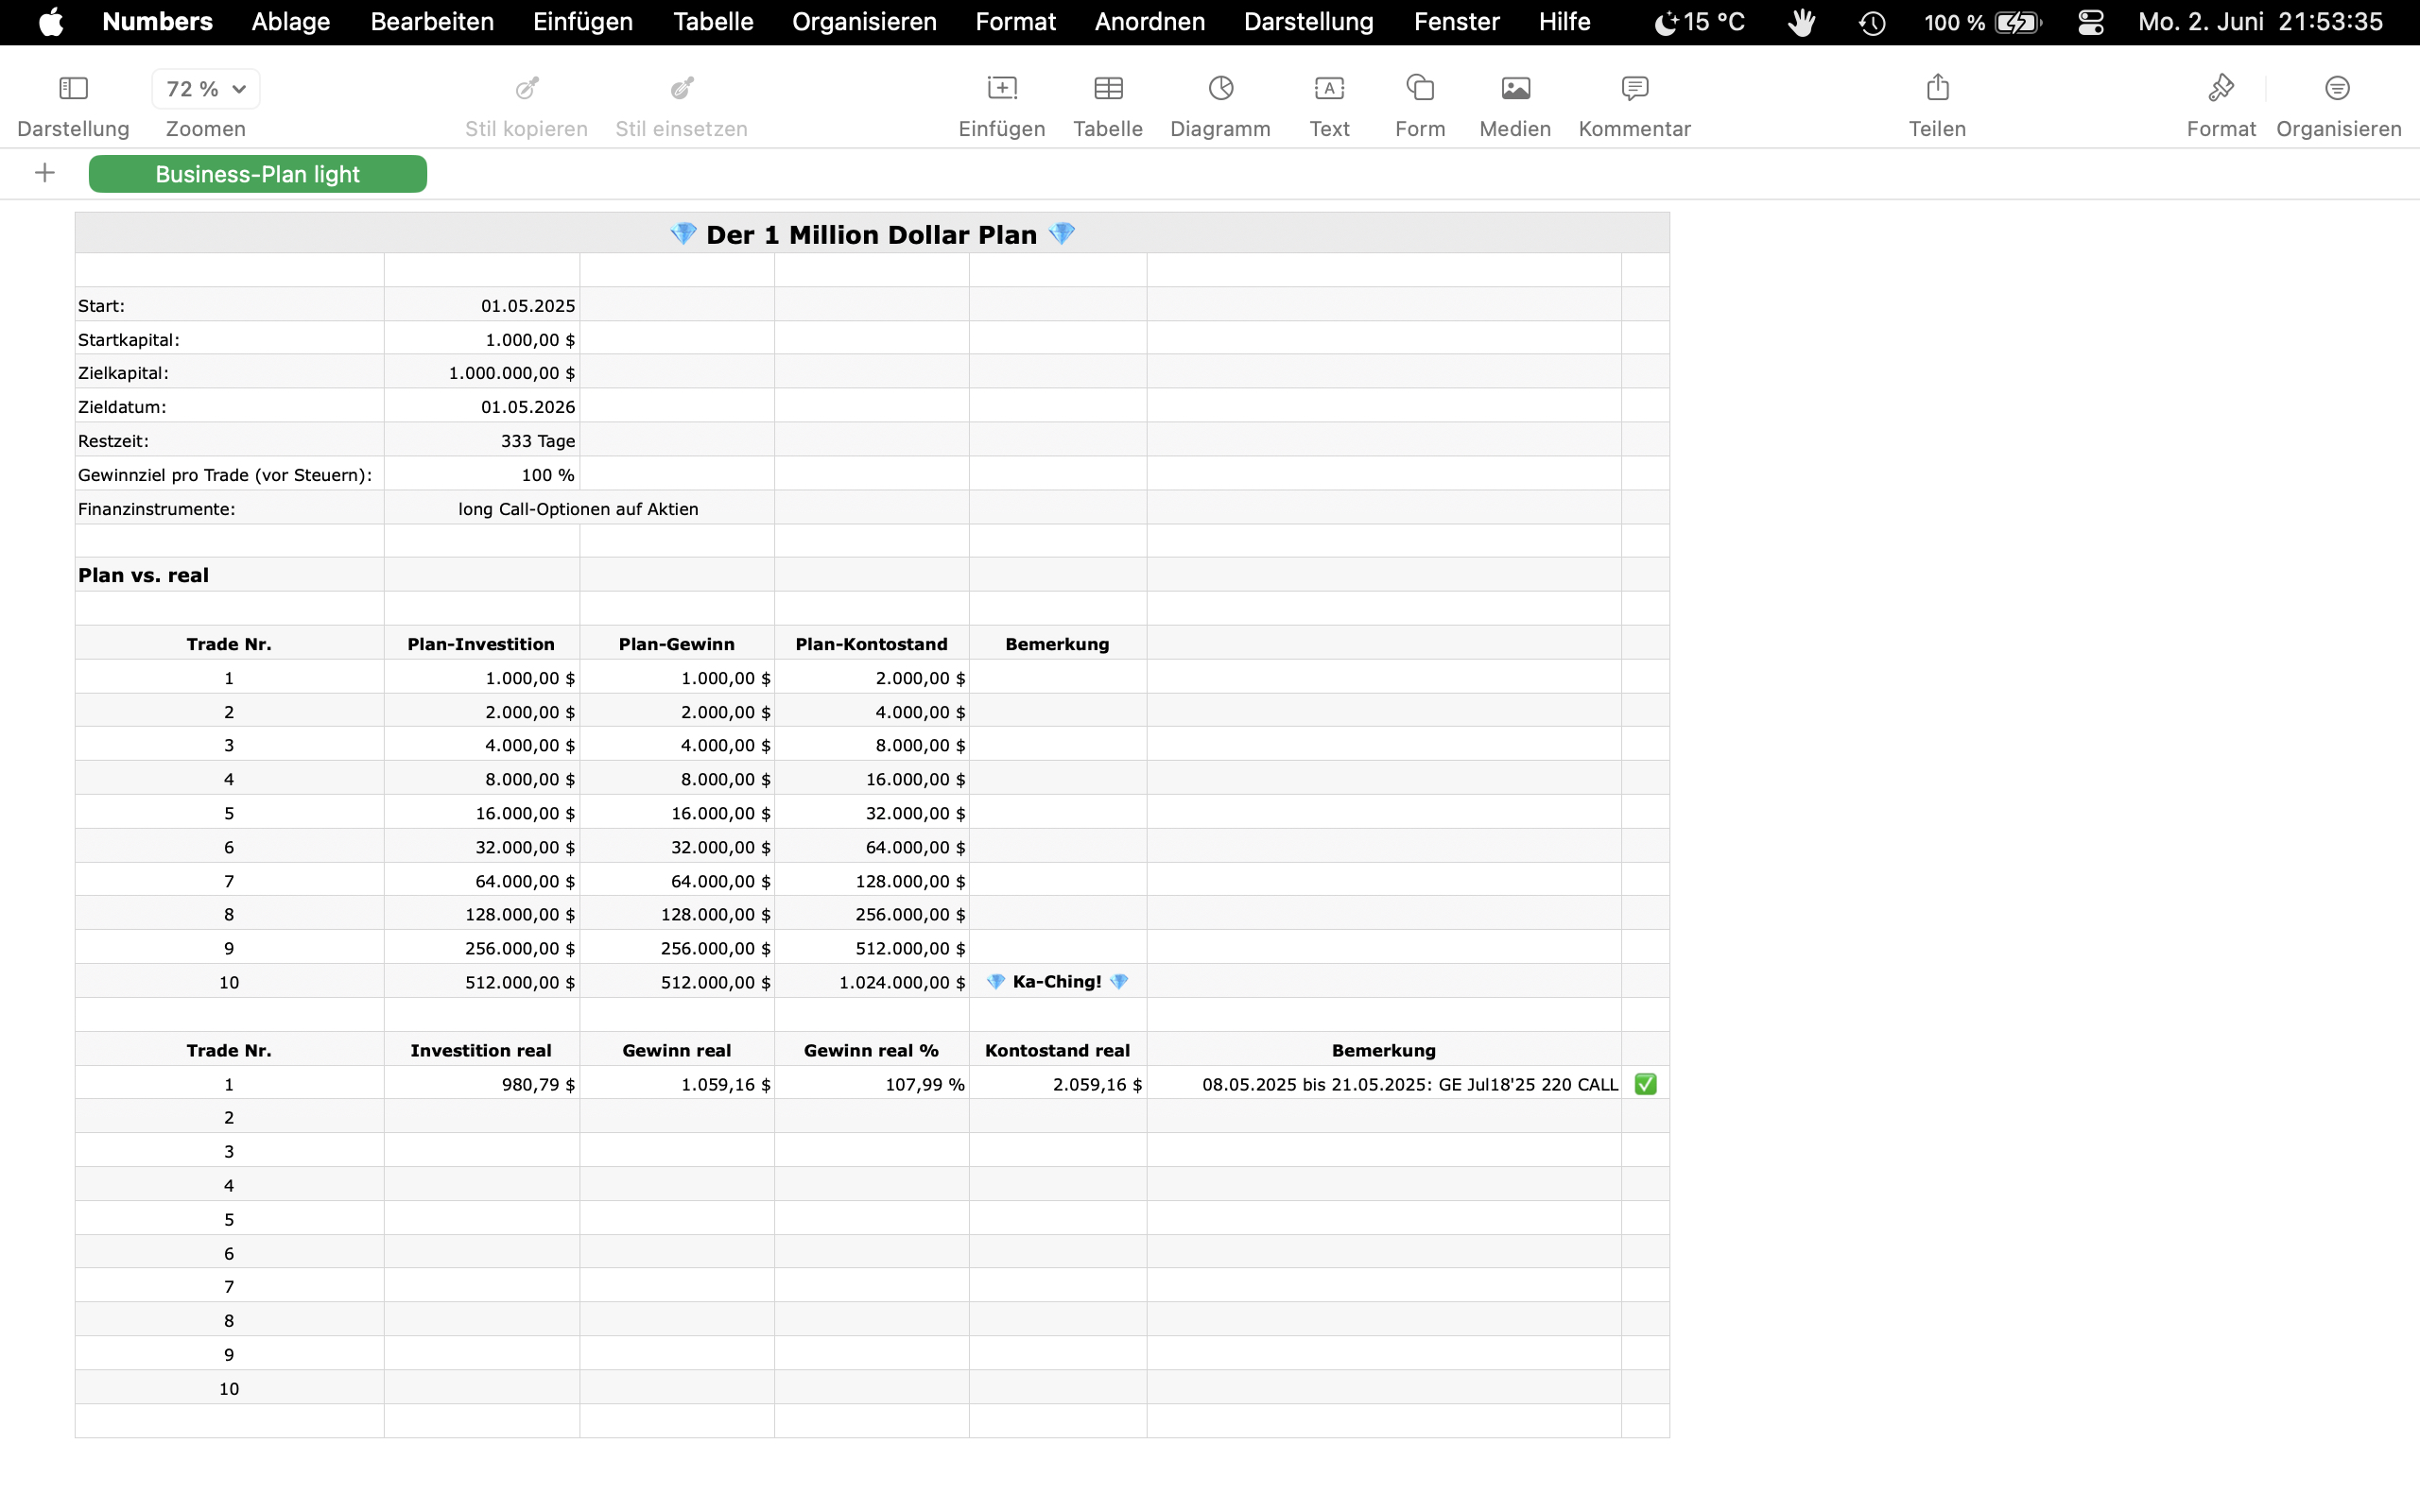Click the Tabelle icon in toolbar
Viewport: 2420px width, 1512px height.
(x=1107, y=89)
